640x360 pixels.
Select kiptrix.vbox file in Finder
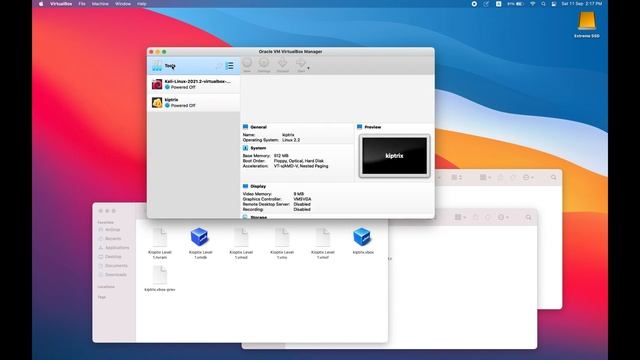pyautogui.click(x=363, y=241)
